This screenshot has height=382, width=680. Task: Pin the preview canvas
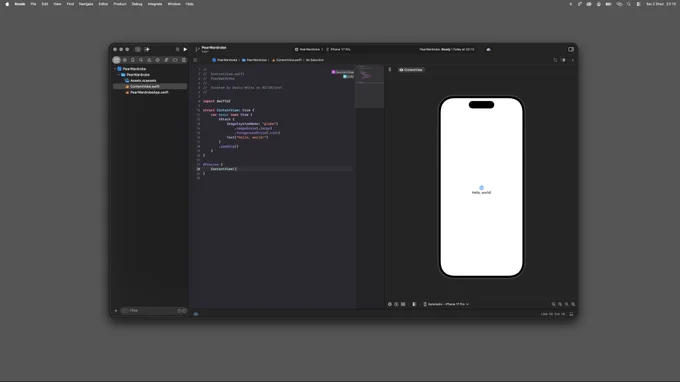[389, 70]
